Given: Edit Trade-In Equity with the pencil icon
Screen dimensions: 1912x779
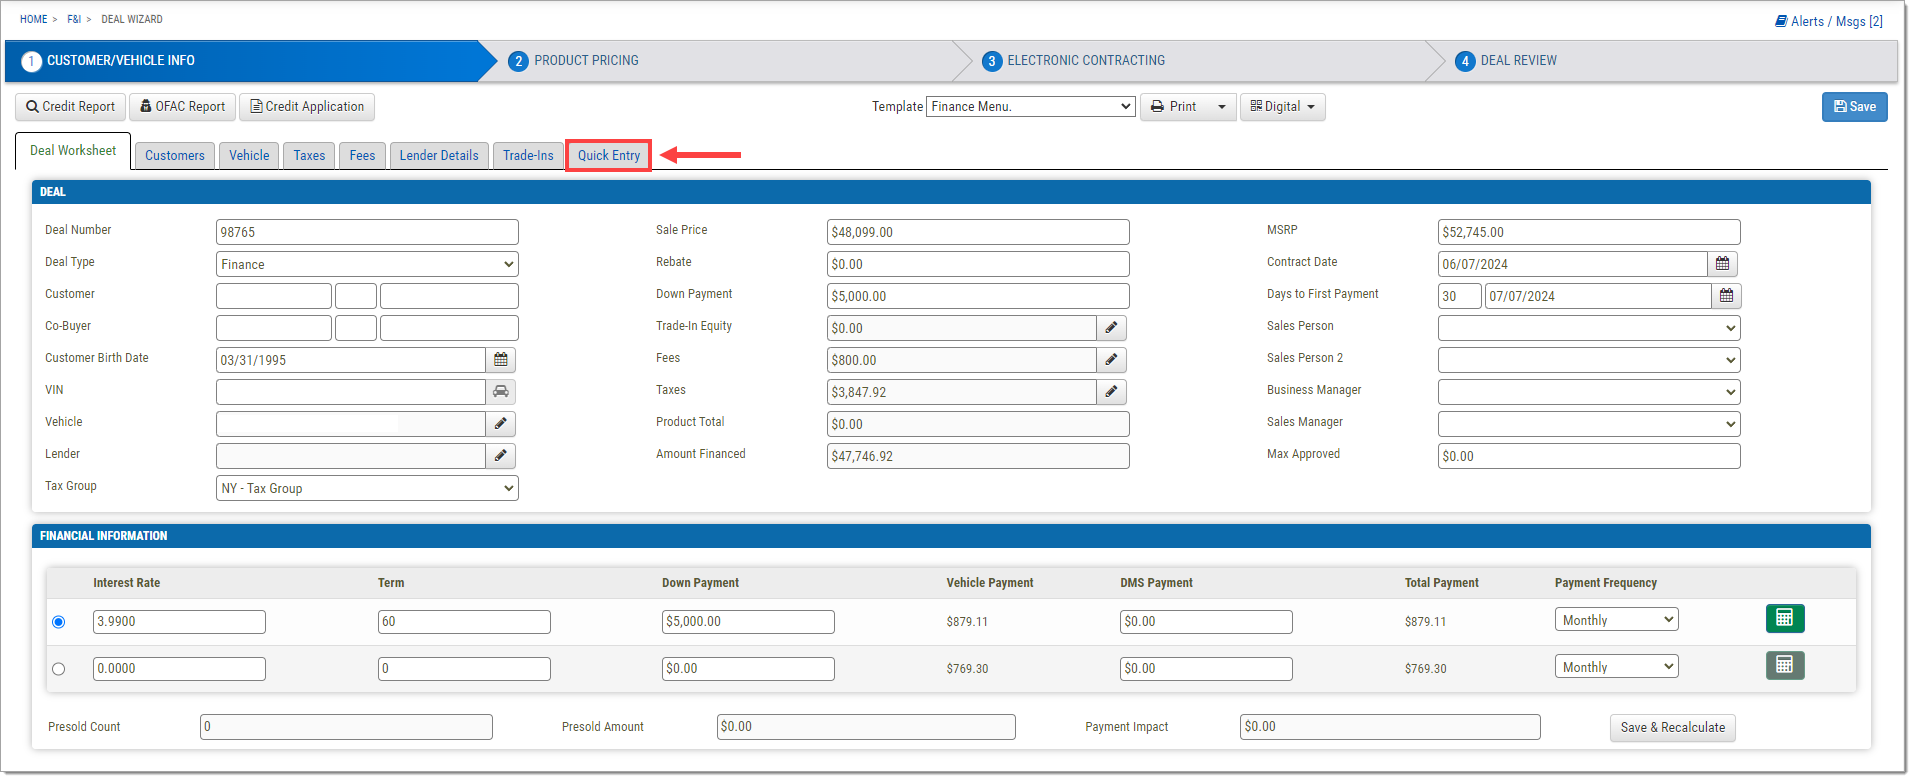Looking at the screenshot, I should [x=1112, y=328].
